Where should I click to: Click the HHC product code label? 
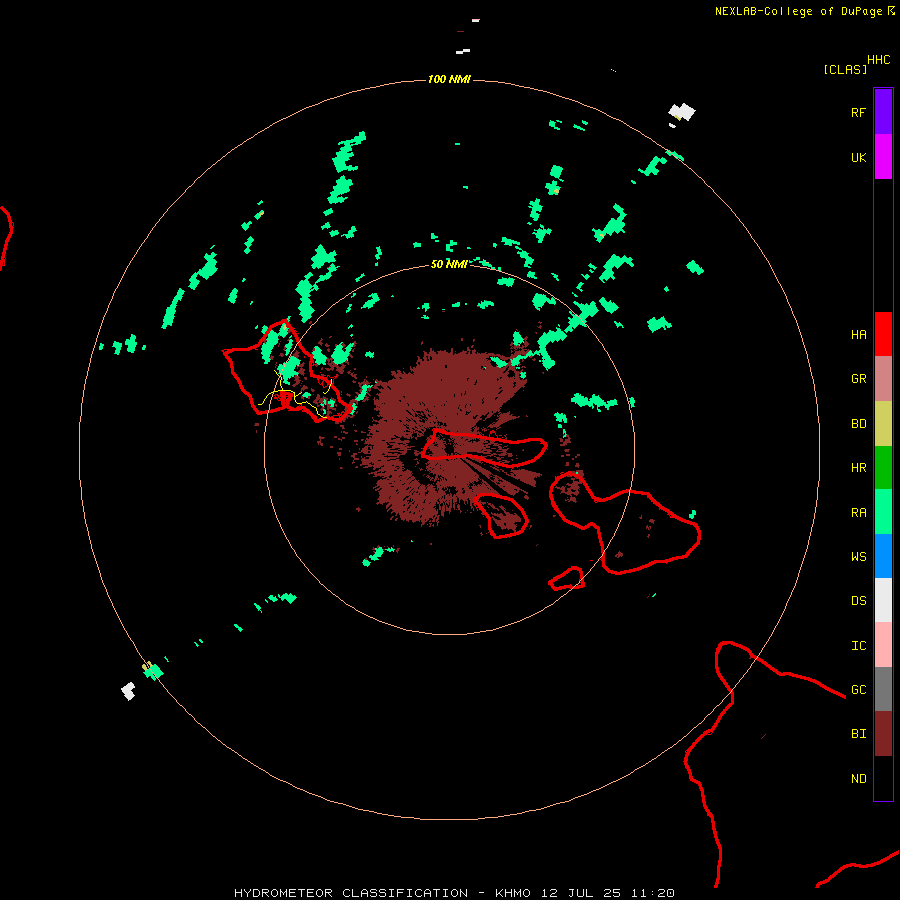879,59
